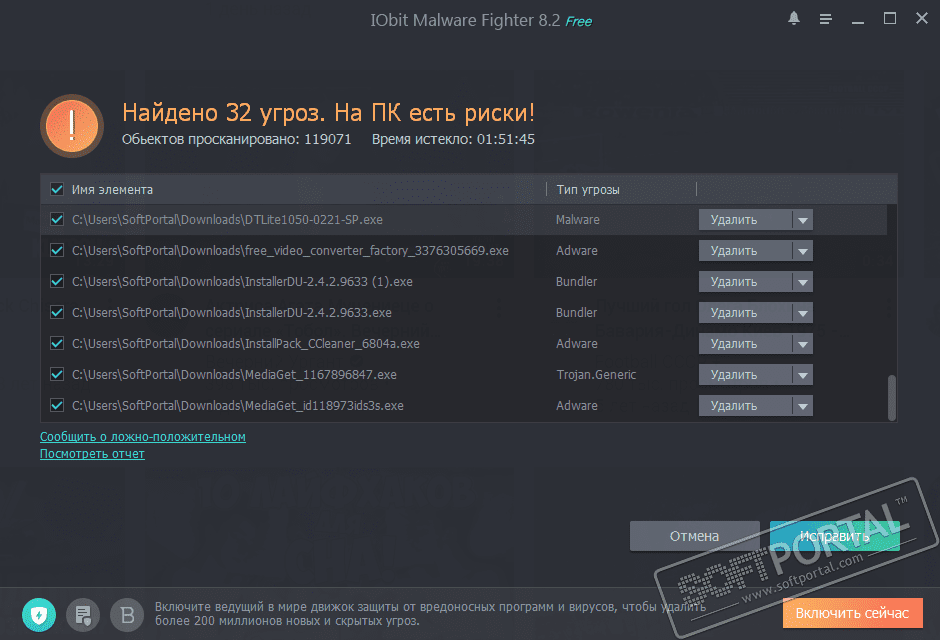
Task: Click the Trojan.Generic threat type cell
Action: tap(596, 375)
